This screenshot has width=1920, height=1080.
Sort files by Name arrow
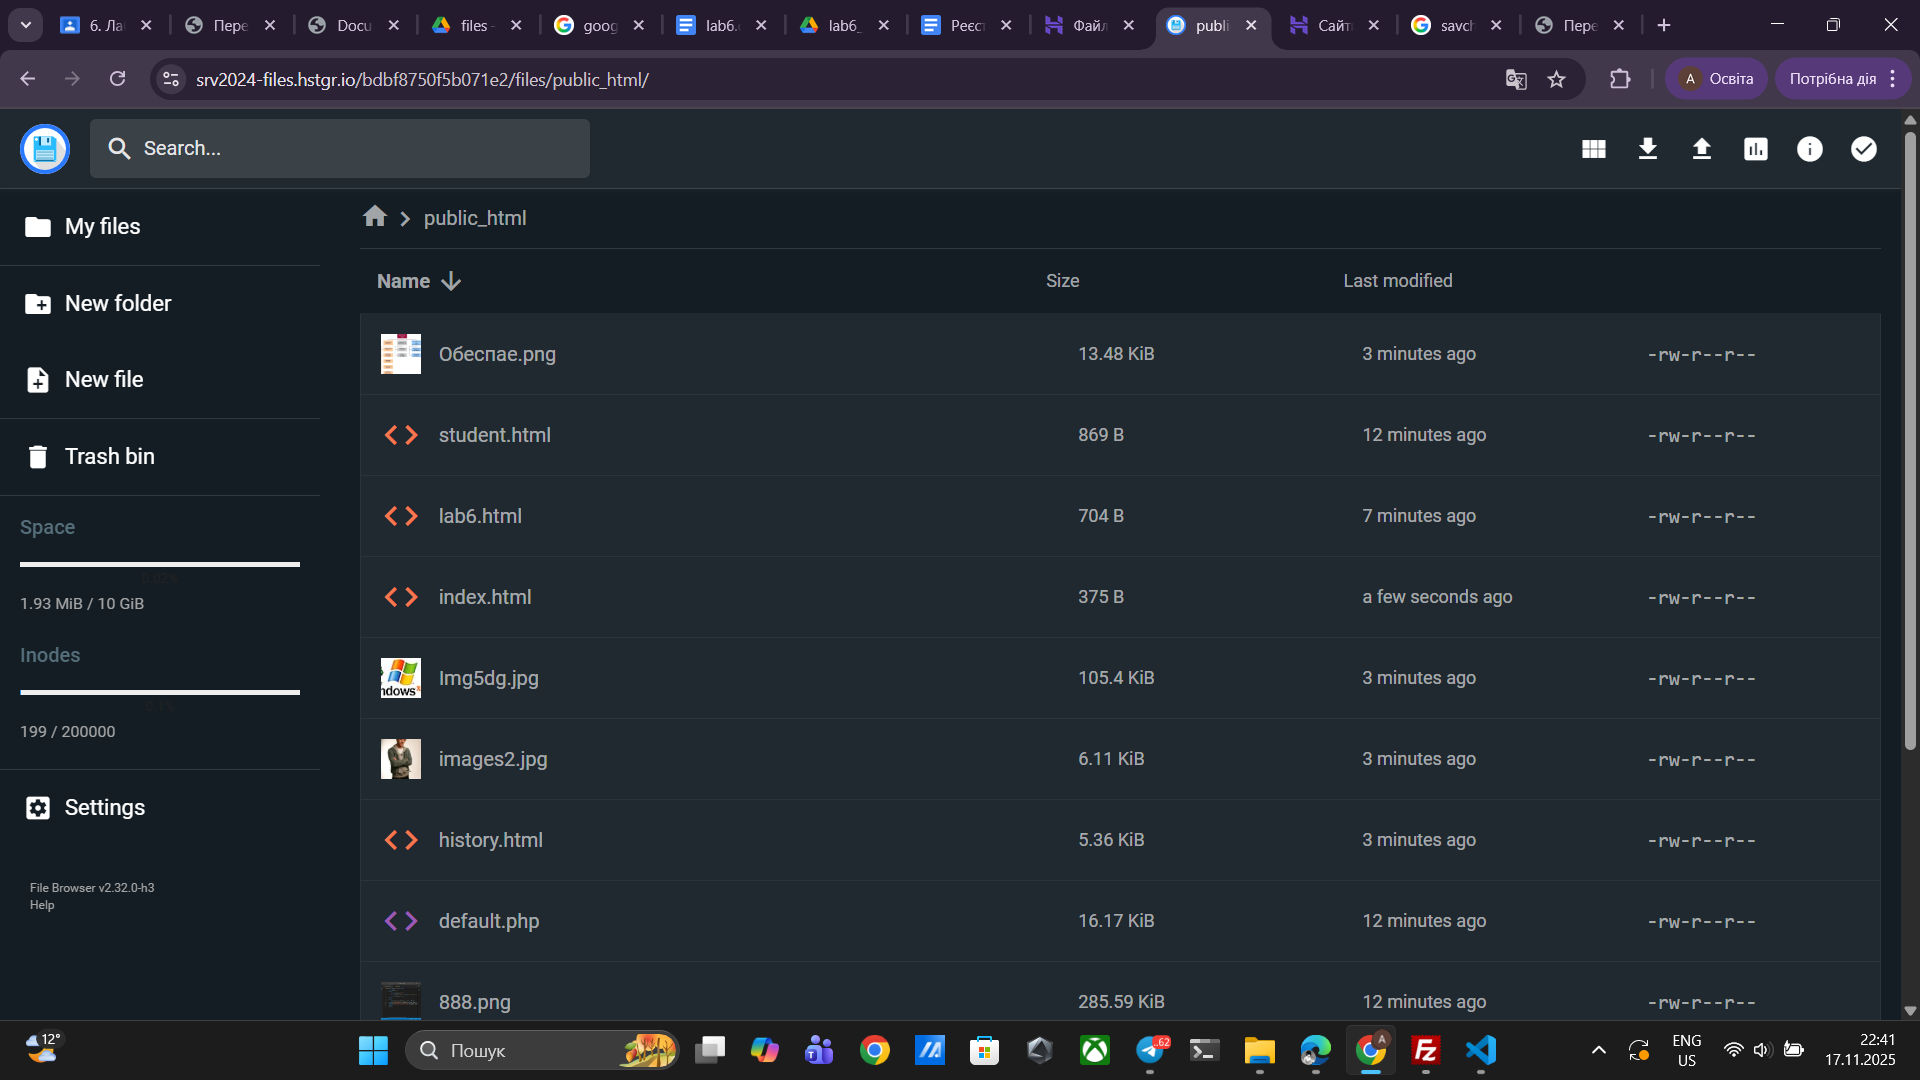point(451,281)
